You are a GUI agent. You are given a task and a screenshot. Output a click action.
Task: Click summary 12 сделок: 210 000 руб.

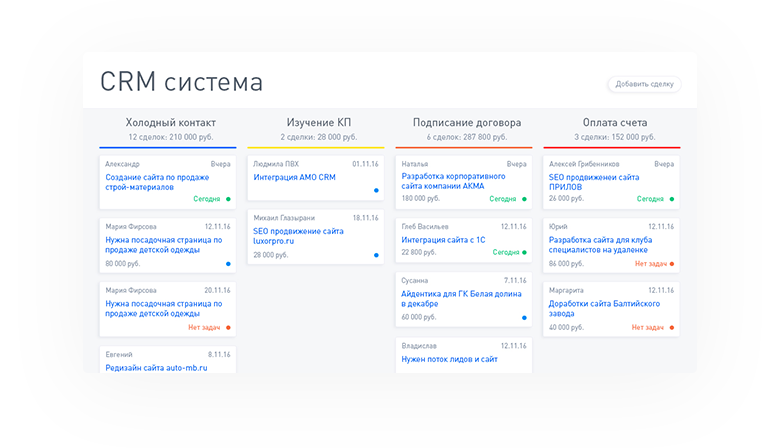coord(171,137)
